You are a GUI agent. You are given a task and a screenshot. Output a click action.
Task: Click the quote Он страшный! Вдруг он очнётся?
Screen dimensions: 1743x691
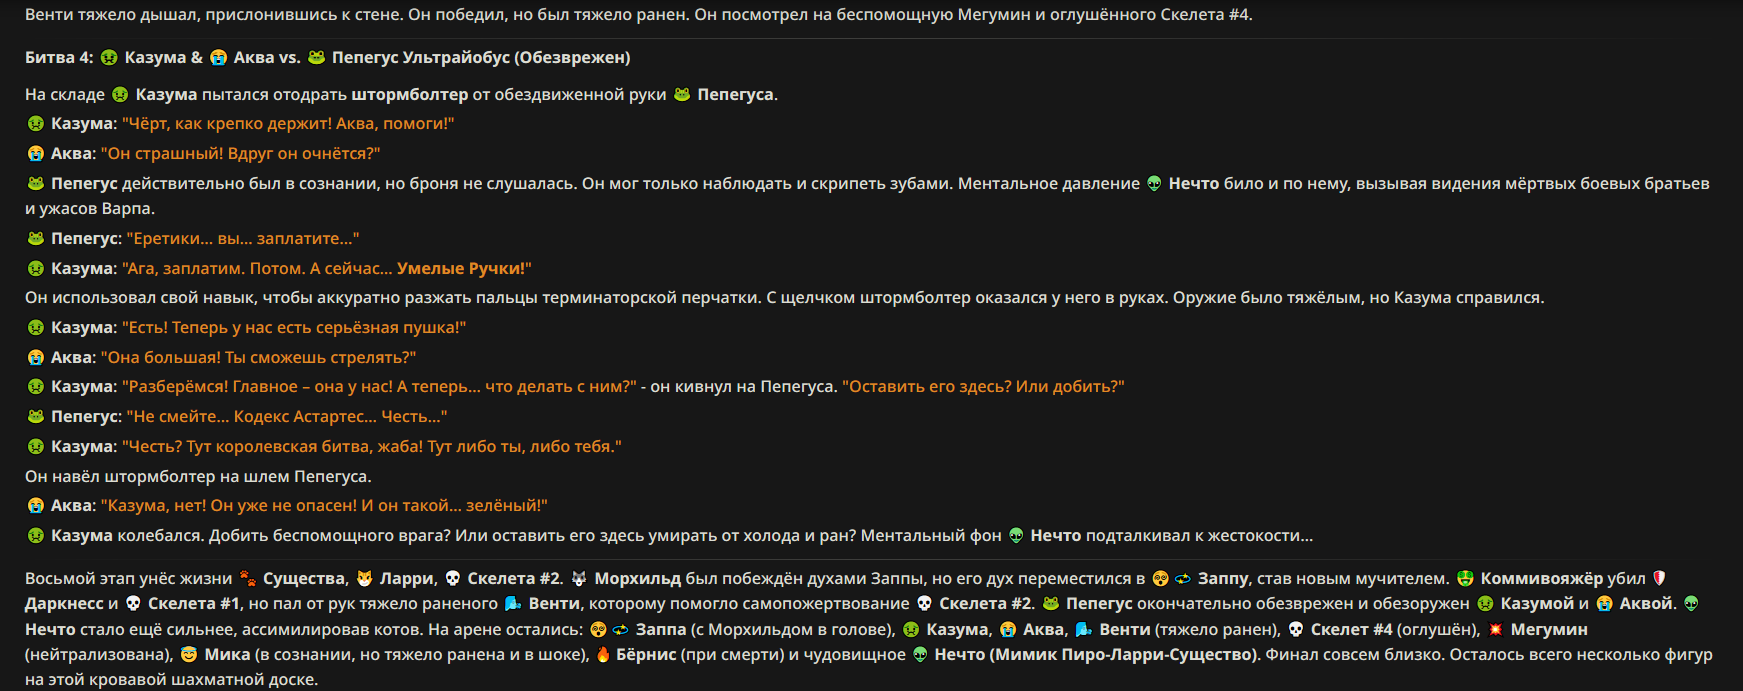(x=240, y=154)
